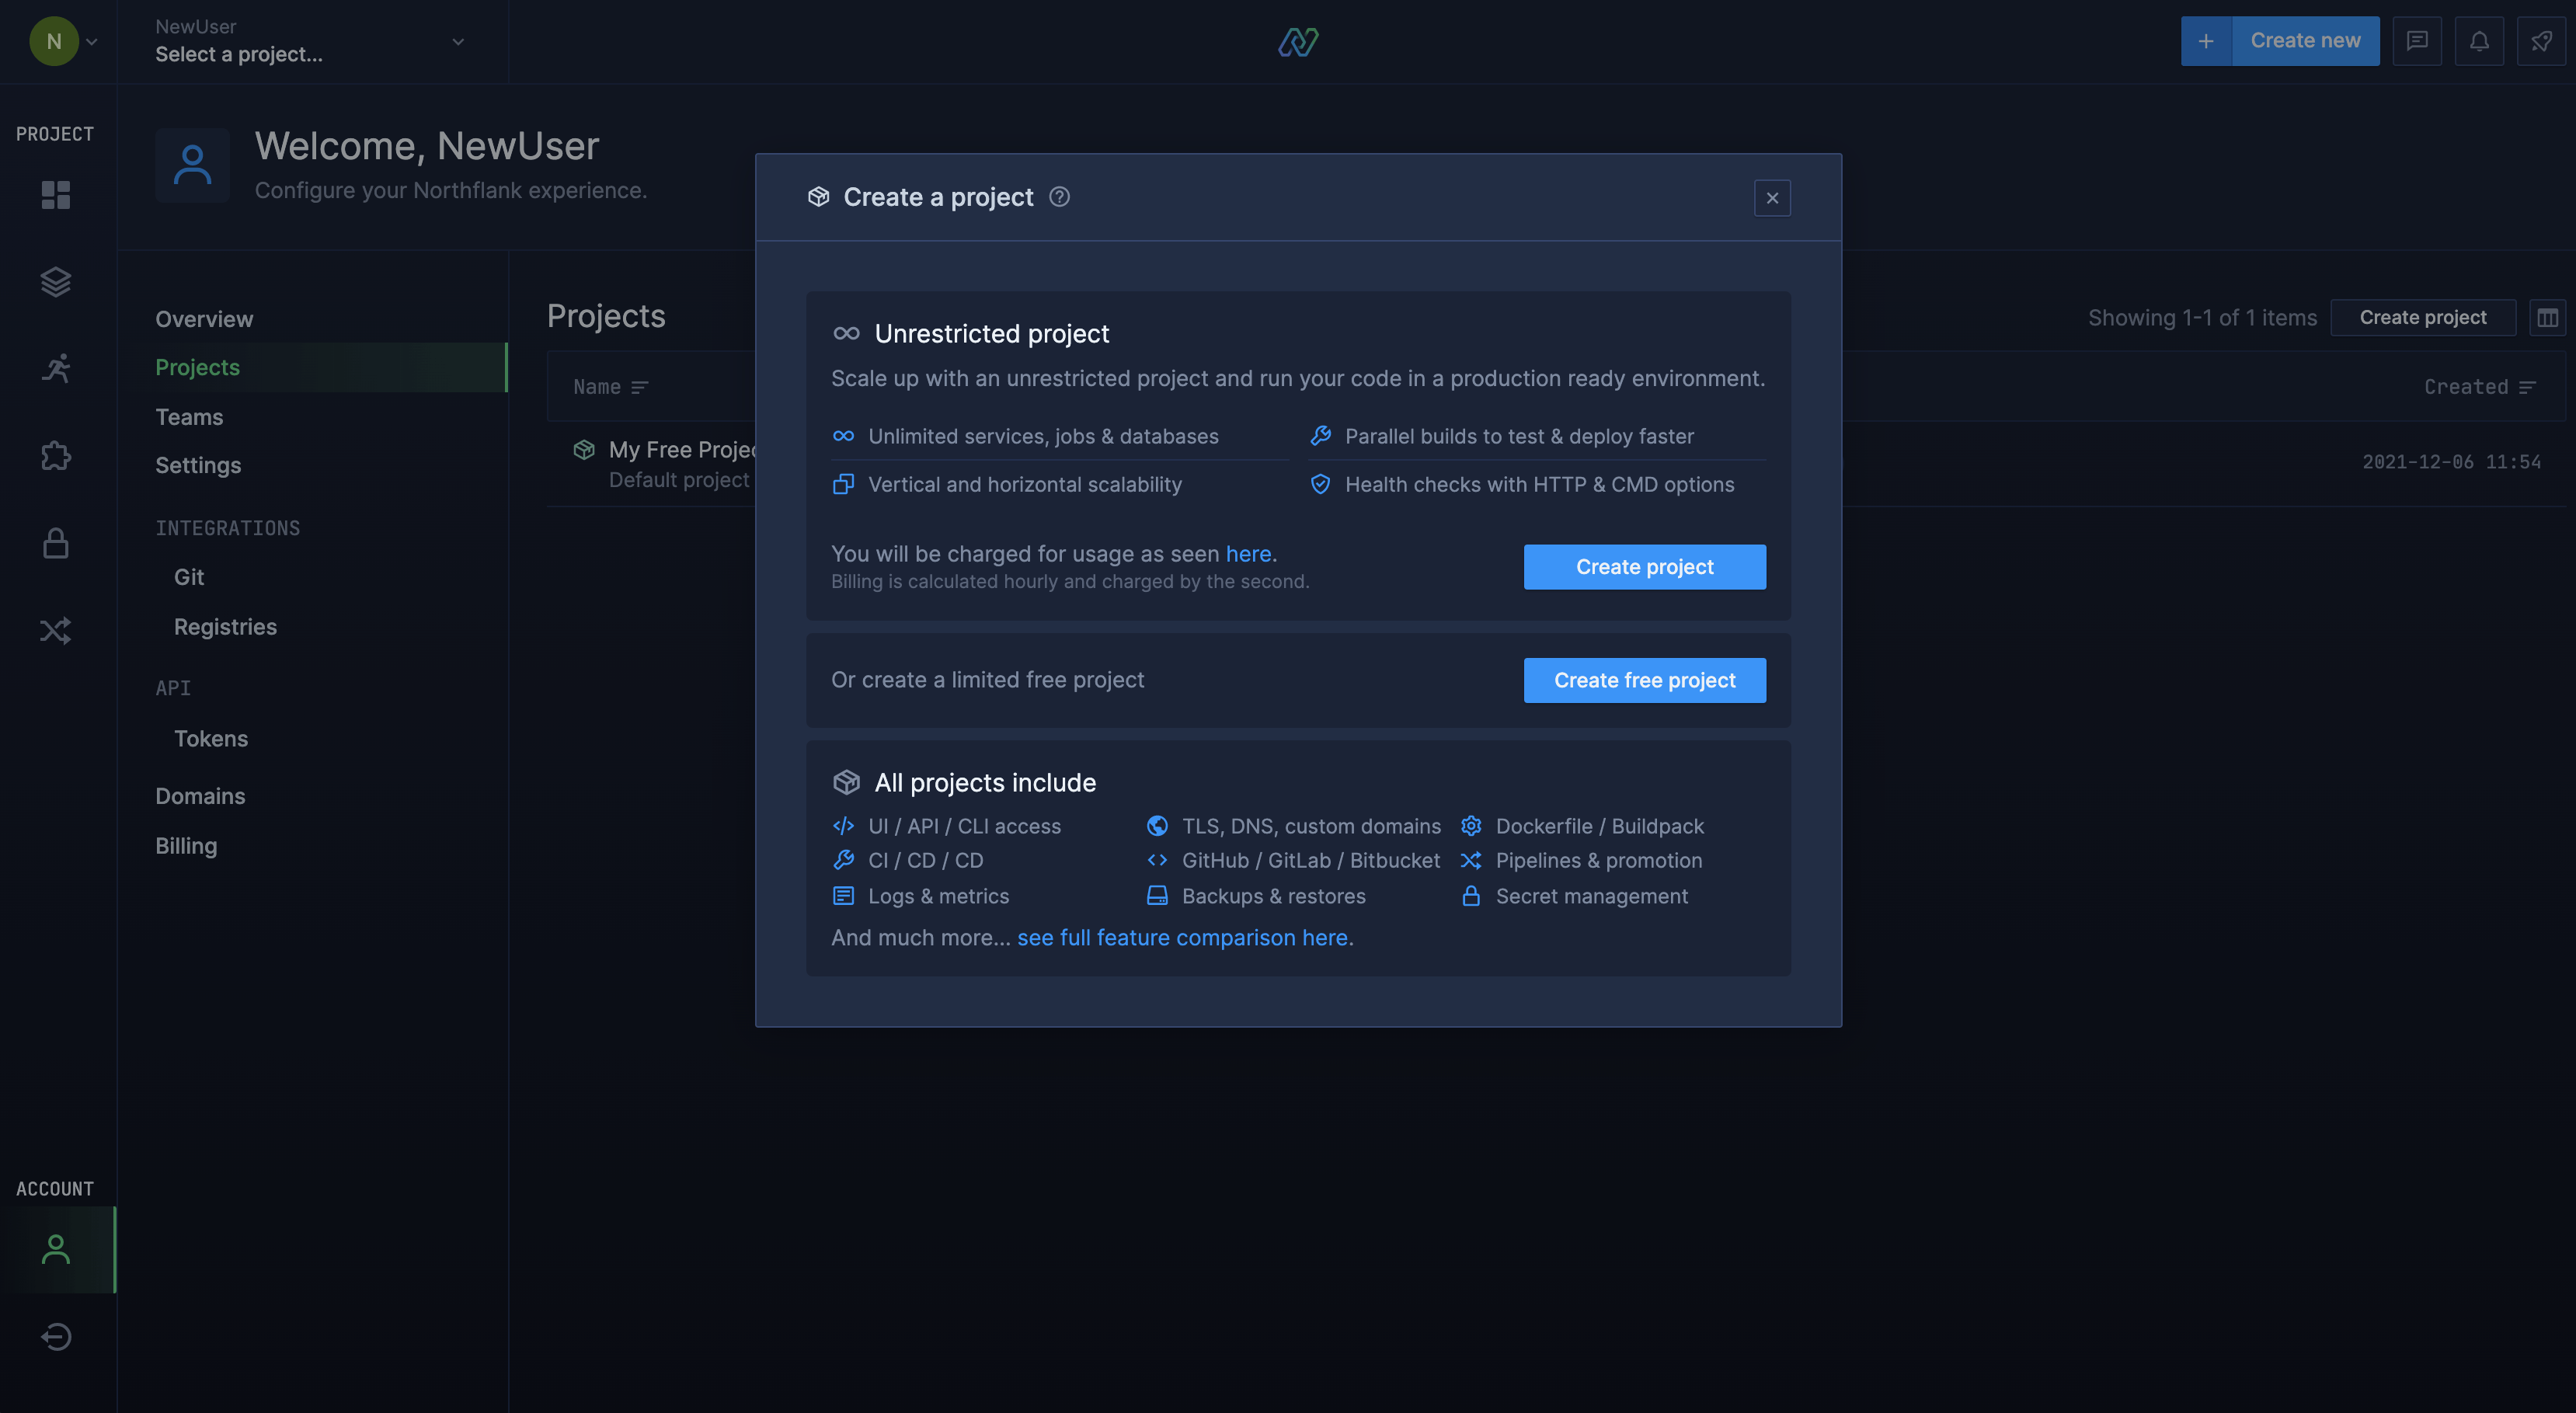Open the Overview menu item
This screenshot has height=1413, width=2576.
pyautogui.click(x=204, y=319)
